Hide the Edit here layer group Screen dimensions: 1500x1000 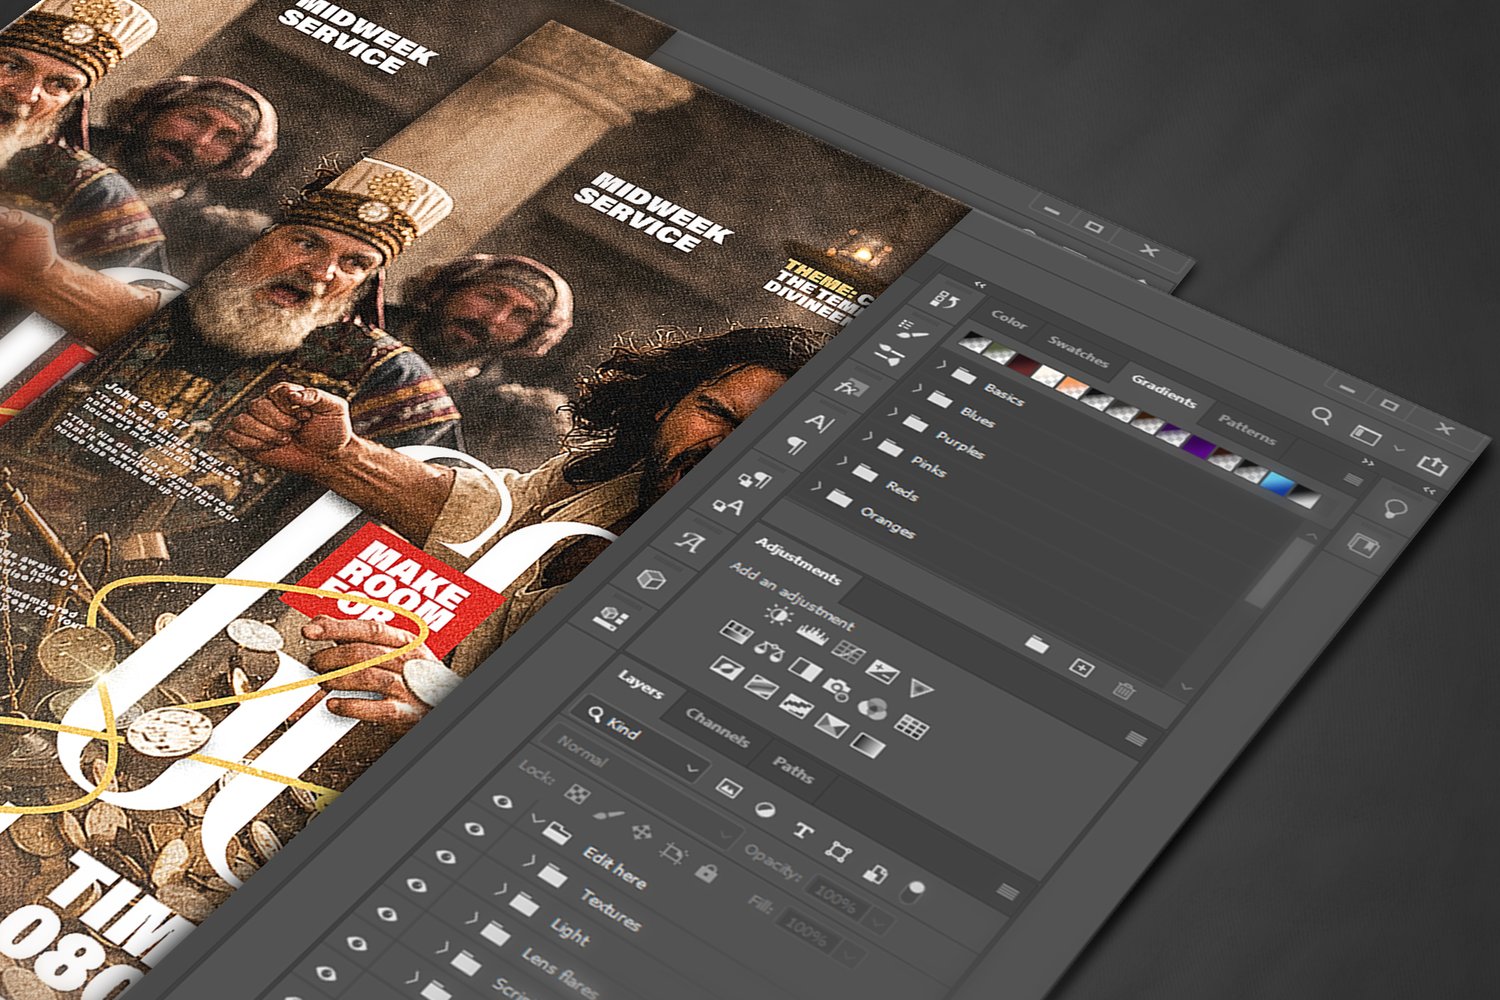(x=501, y=801)
